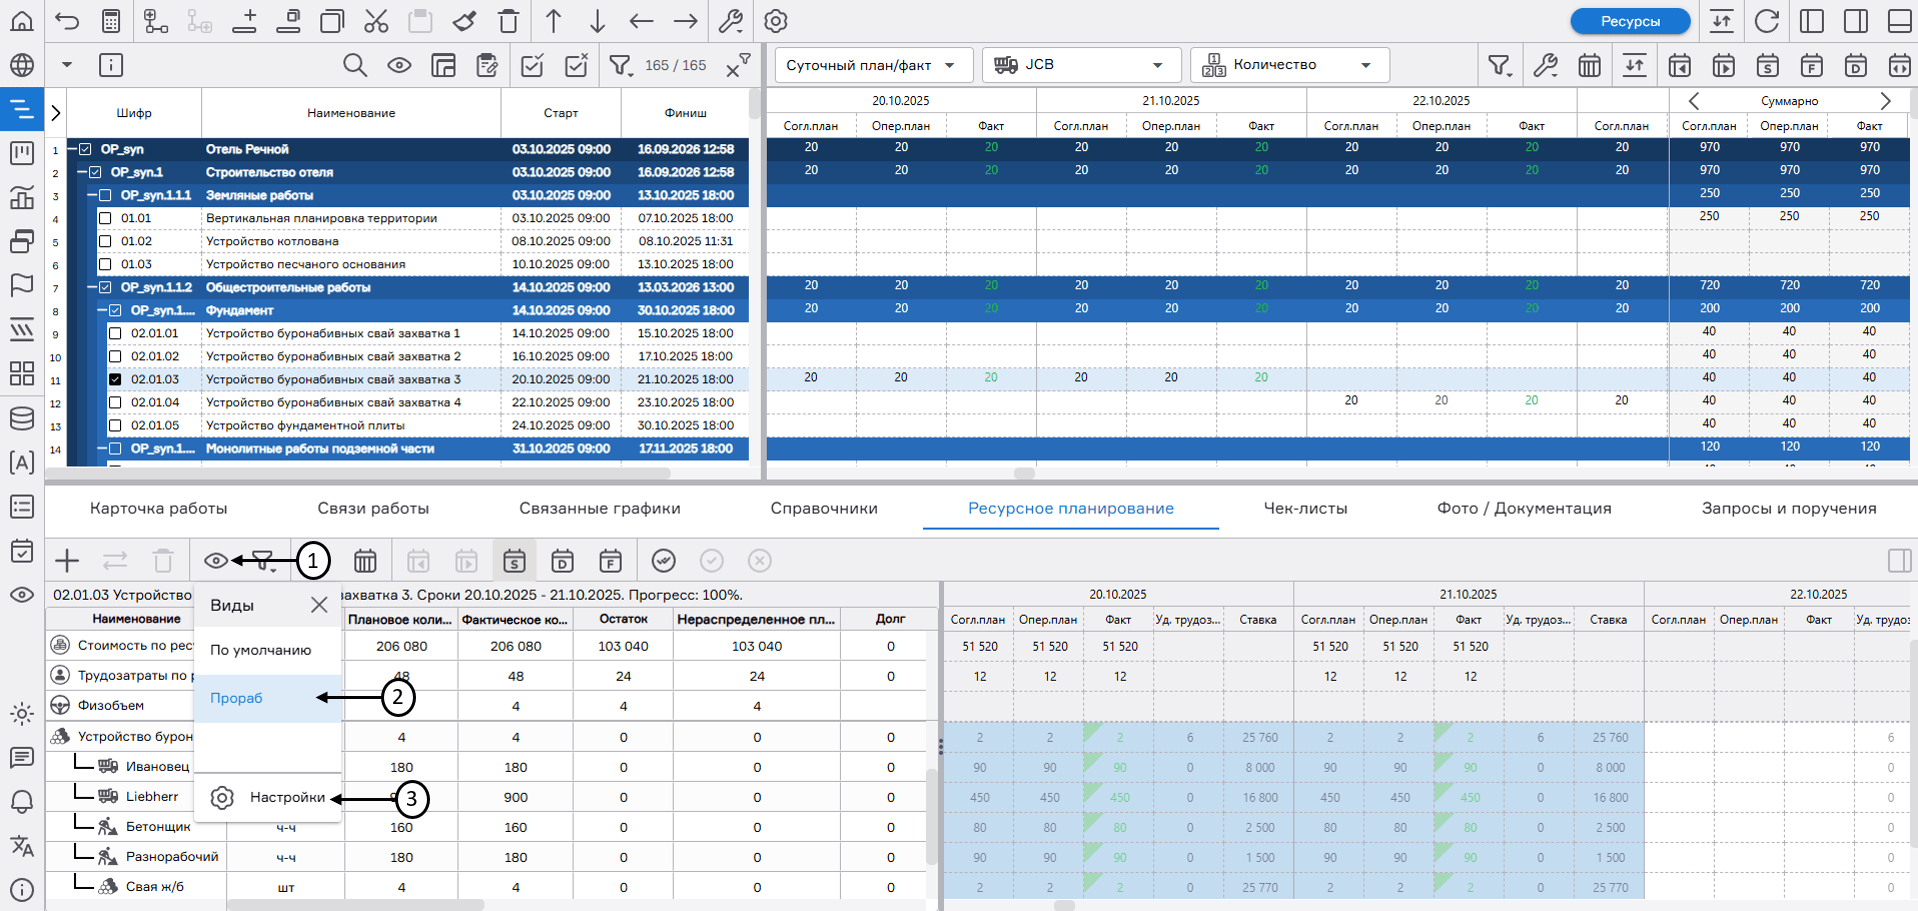Open the Суточный план/факт dropdown

point(871,65)
